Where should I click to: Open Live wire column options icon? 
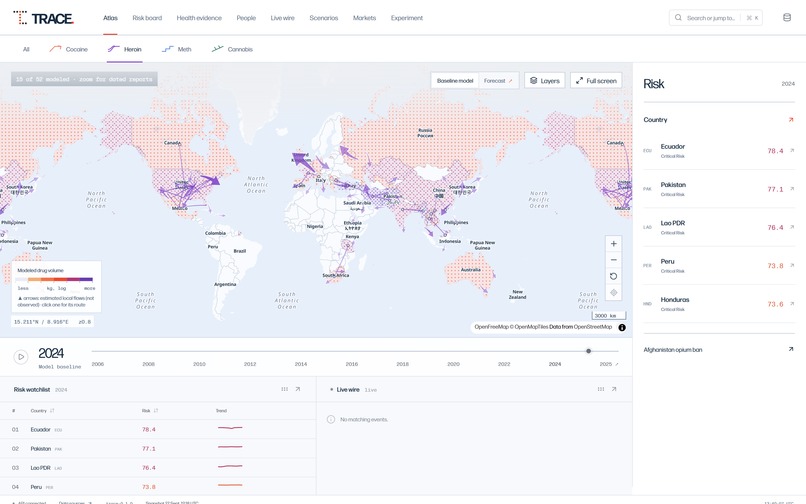600,389
